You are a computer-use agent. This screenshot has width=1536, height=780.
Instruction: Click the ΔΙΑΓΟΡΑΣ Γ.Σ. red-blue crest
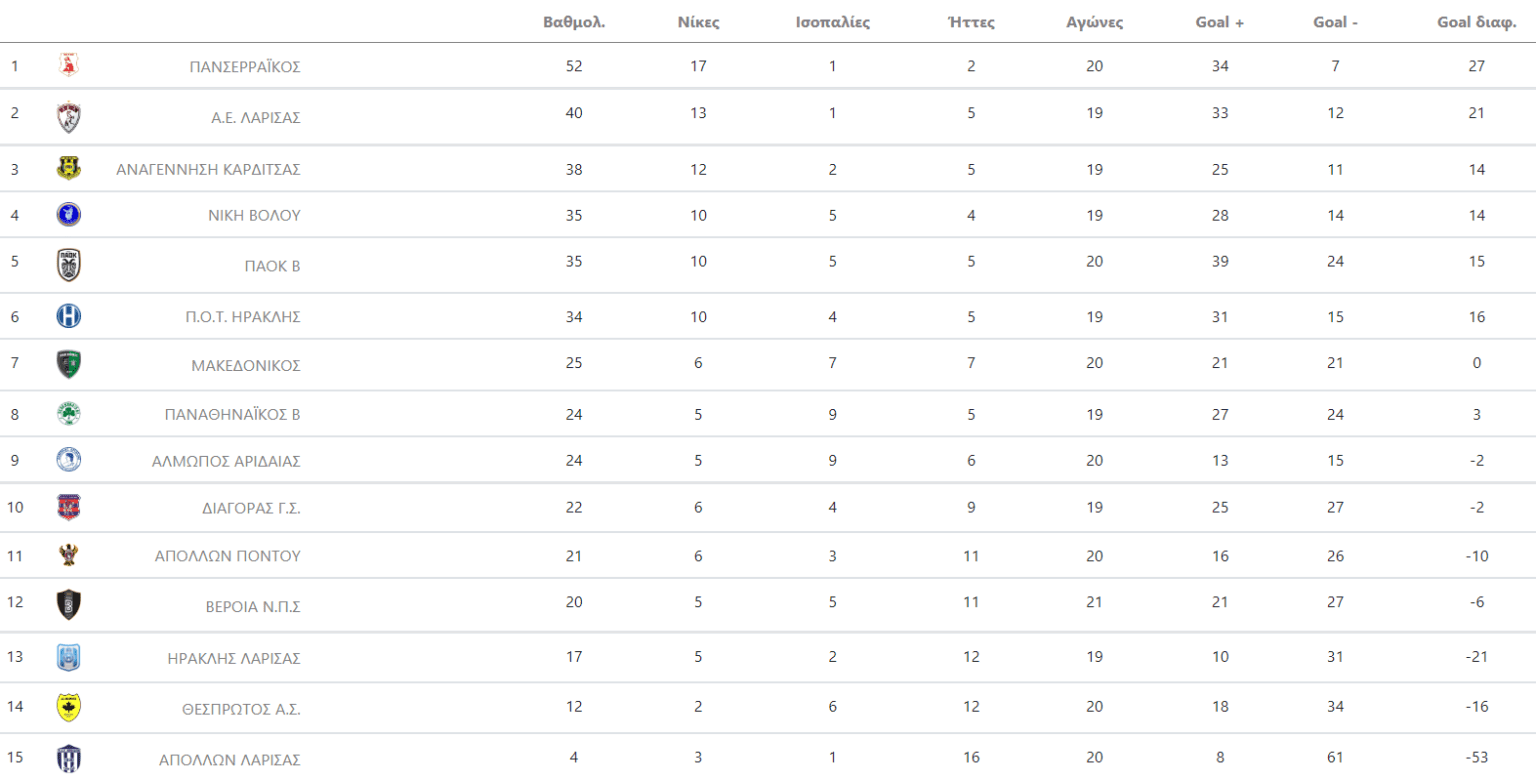pyautogui.click(x=69, y=507)
